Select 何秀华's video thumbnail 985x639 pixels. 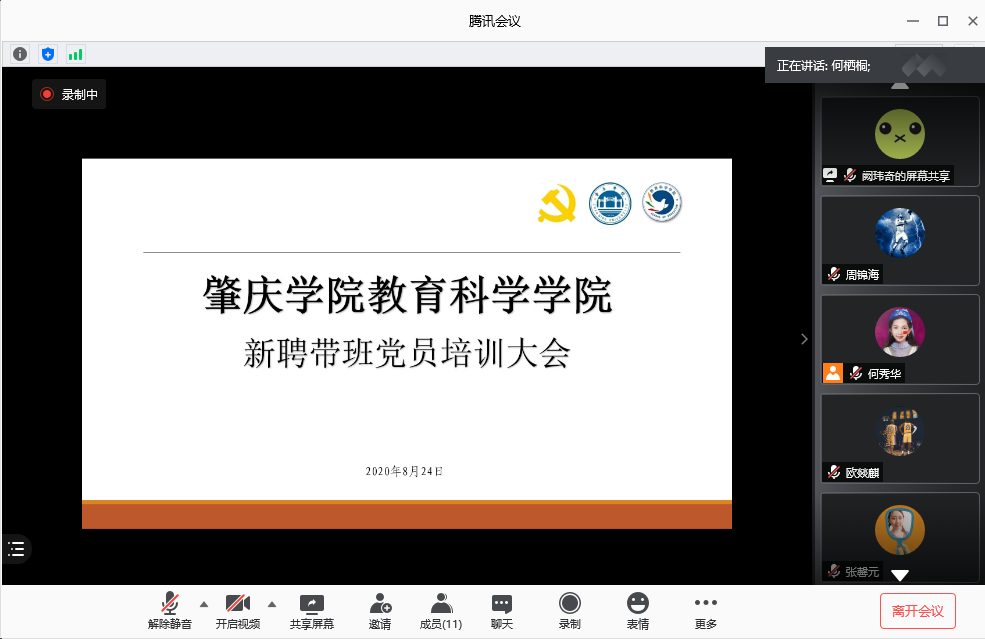coord(900,338)
